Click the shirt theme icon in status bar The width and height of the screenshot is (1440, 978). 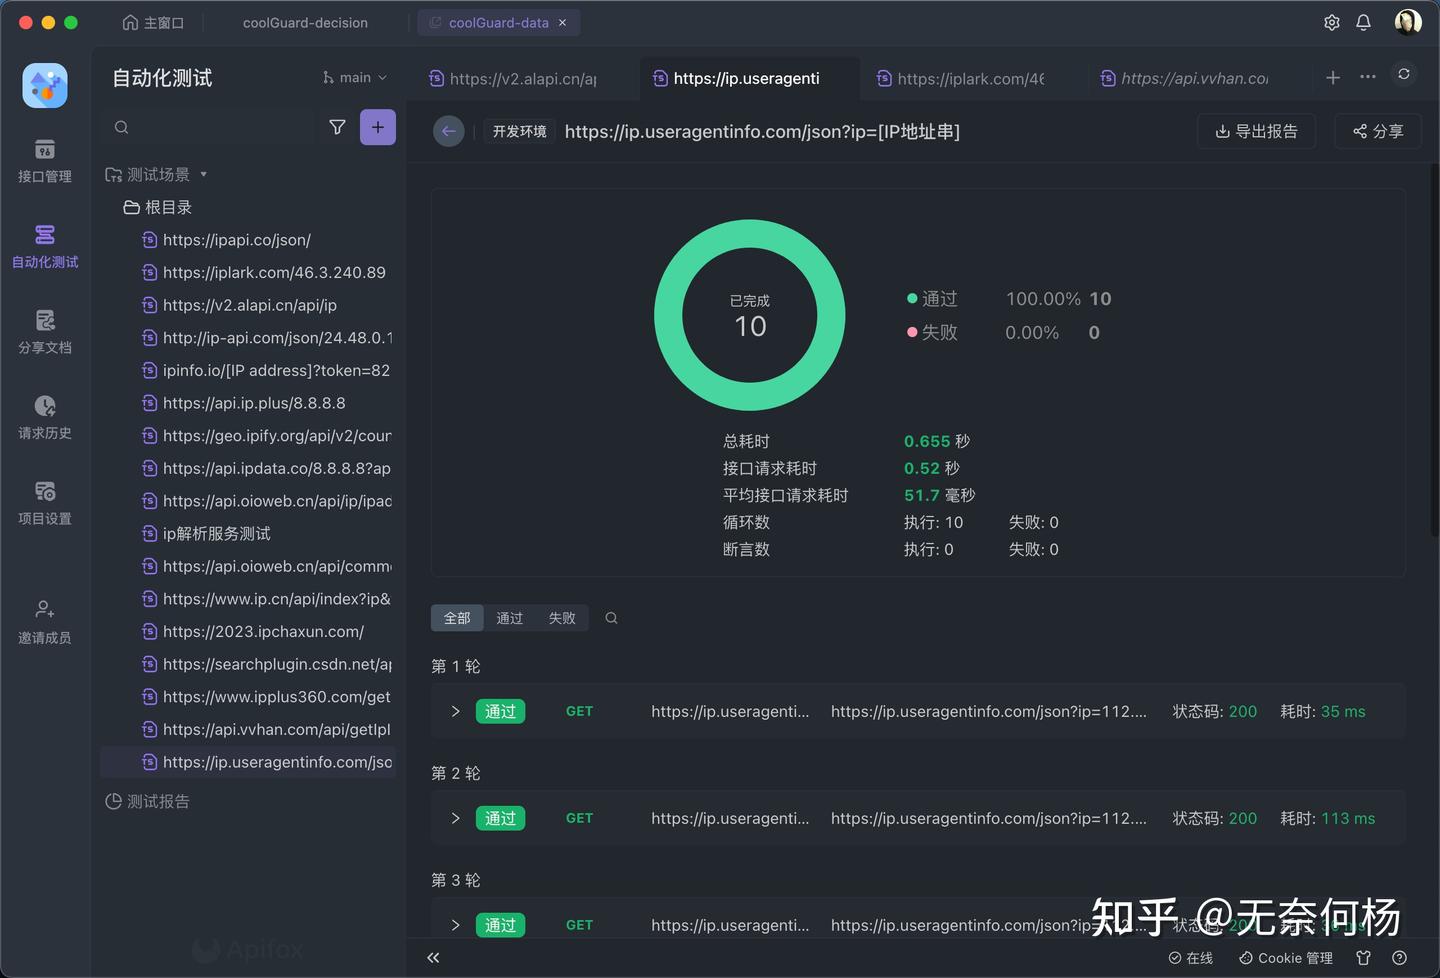(x=1363, y=957)
